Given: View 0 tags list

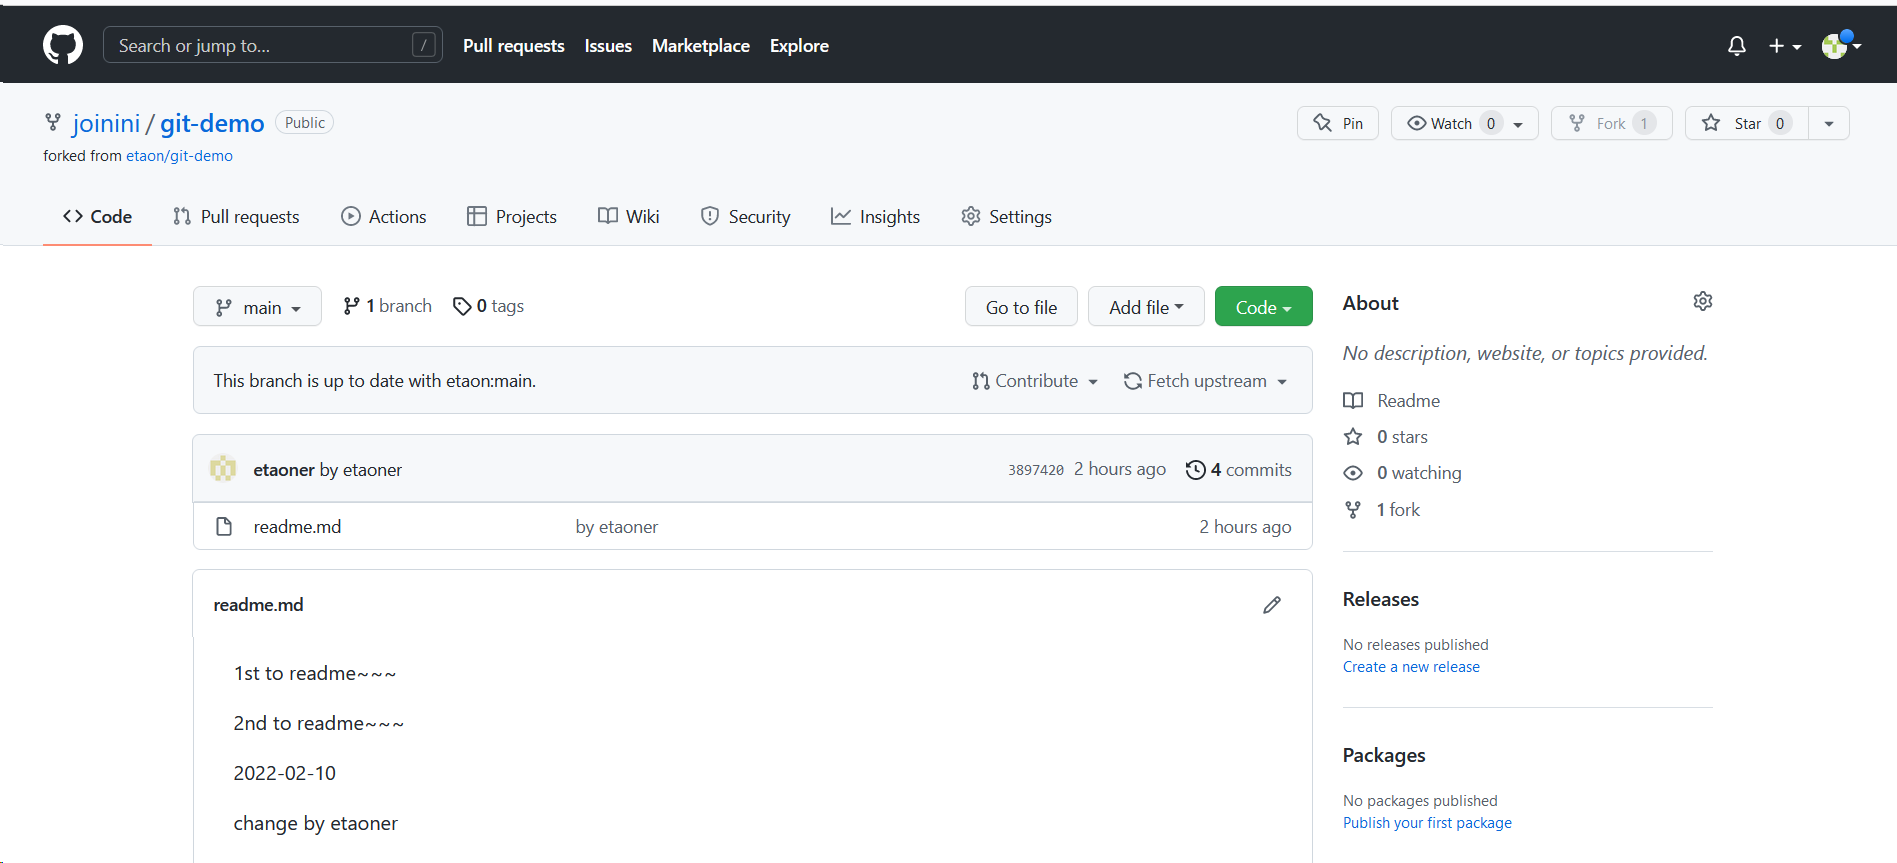Looking at the screenshot, I should click(489, 306).
